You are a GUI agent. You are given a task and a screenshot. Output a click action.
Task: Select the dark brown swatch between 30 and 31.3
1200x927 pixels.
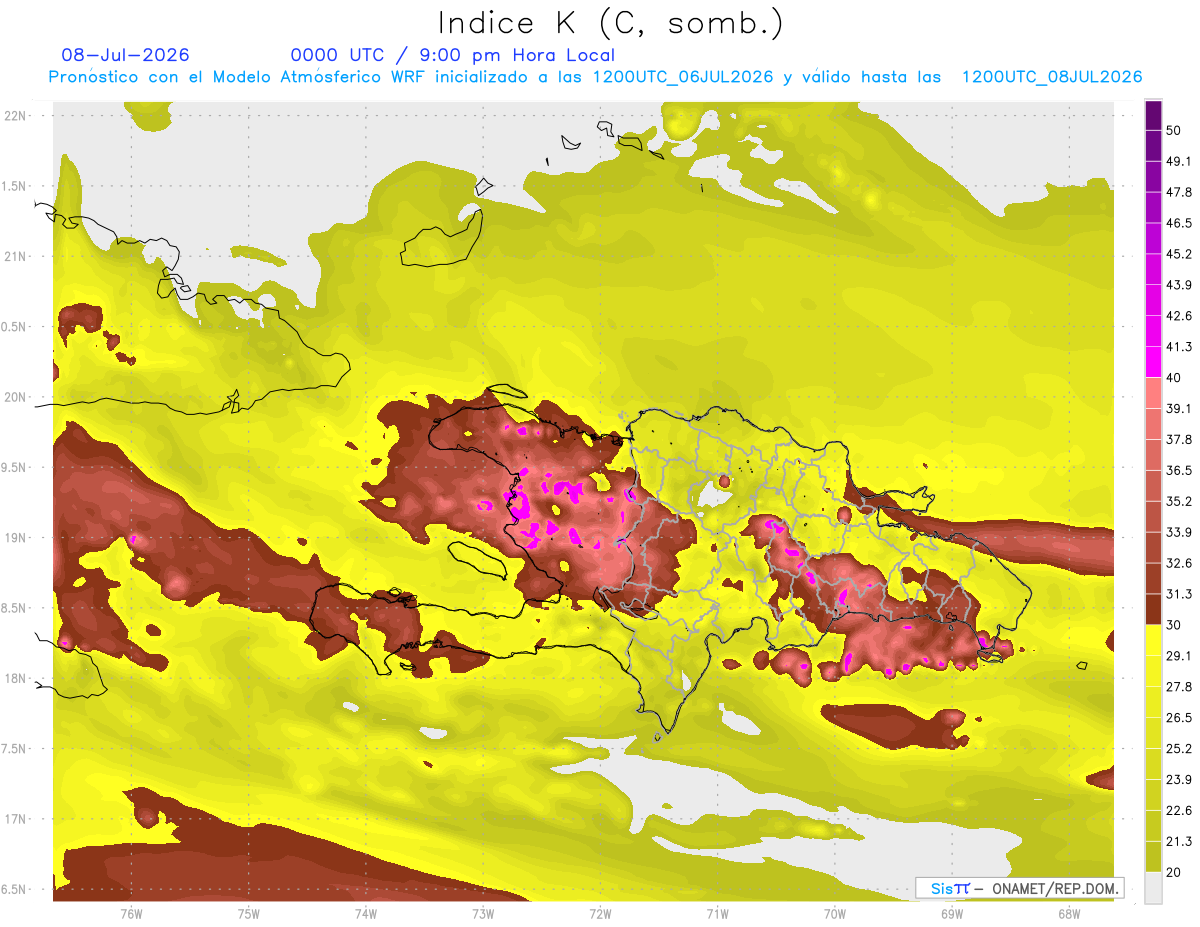(1153, 609)
